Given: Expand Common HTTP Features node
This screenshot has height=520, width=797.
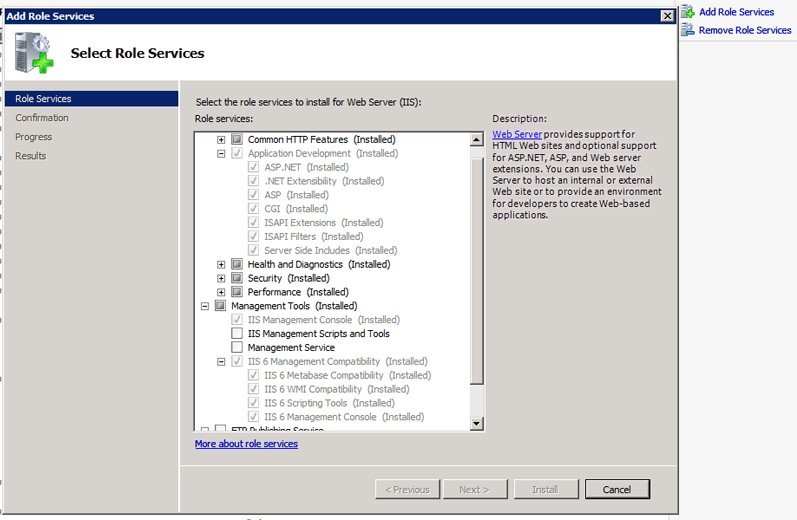Looking at the screenshot, I should 221,139.
